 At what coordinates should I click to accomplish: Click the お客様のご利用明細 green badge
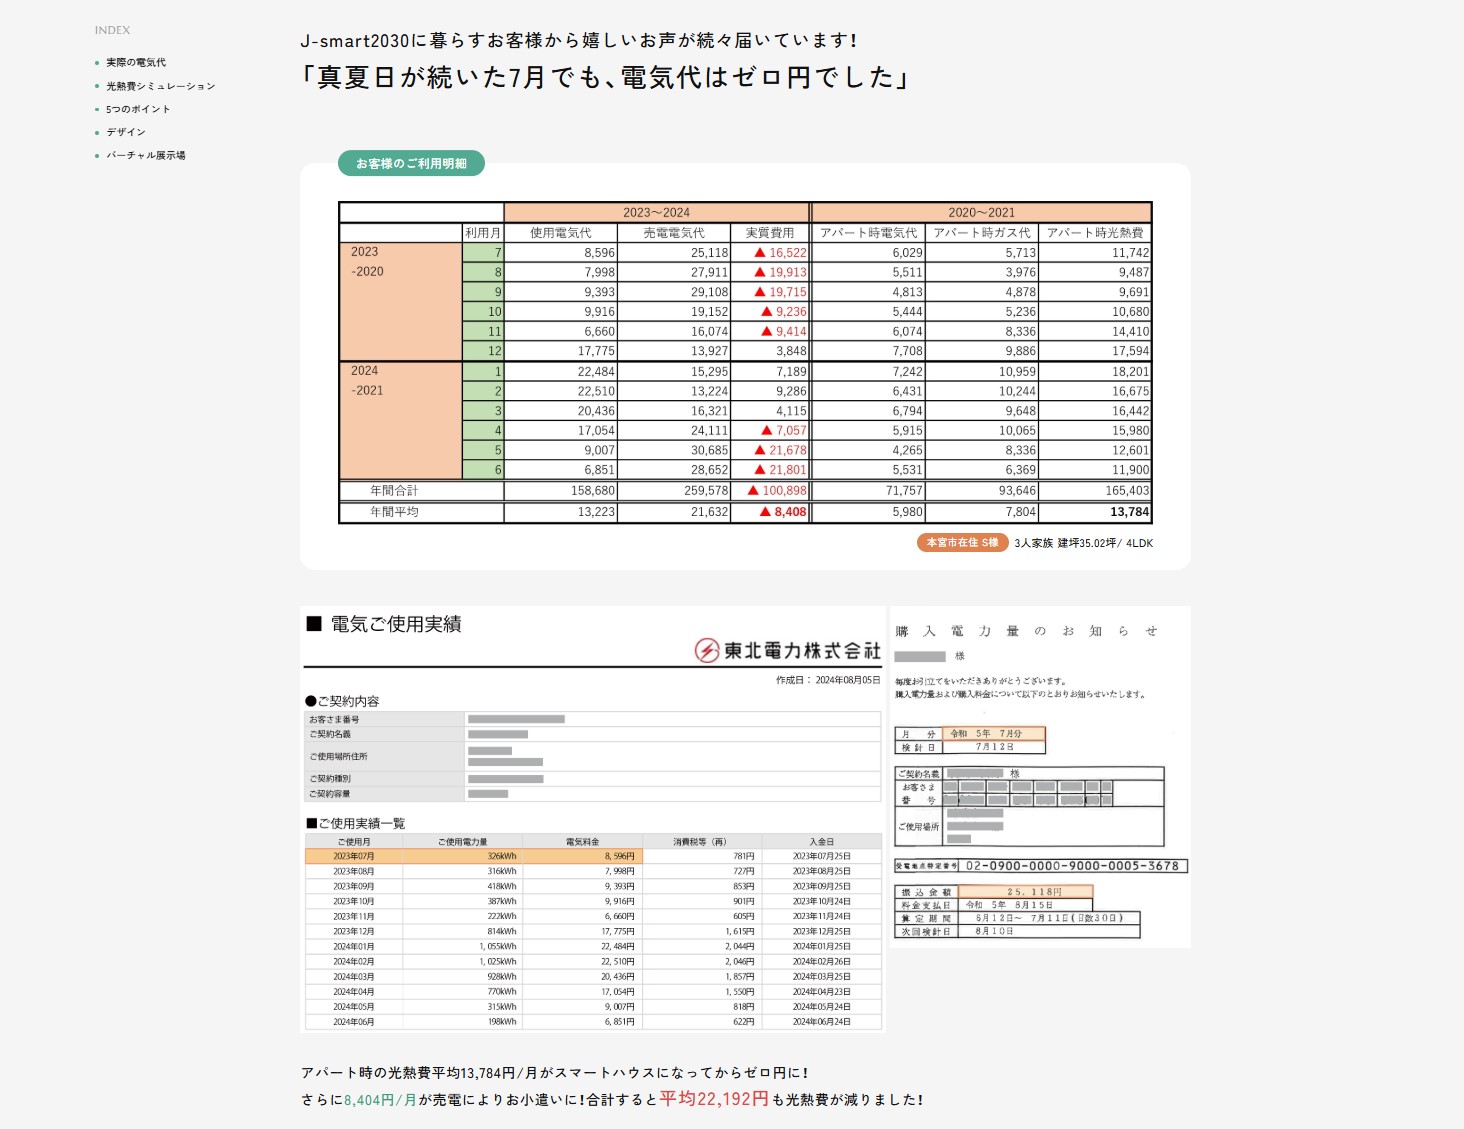tap(411, 163)
